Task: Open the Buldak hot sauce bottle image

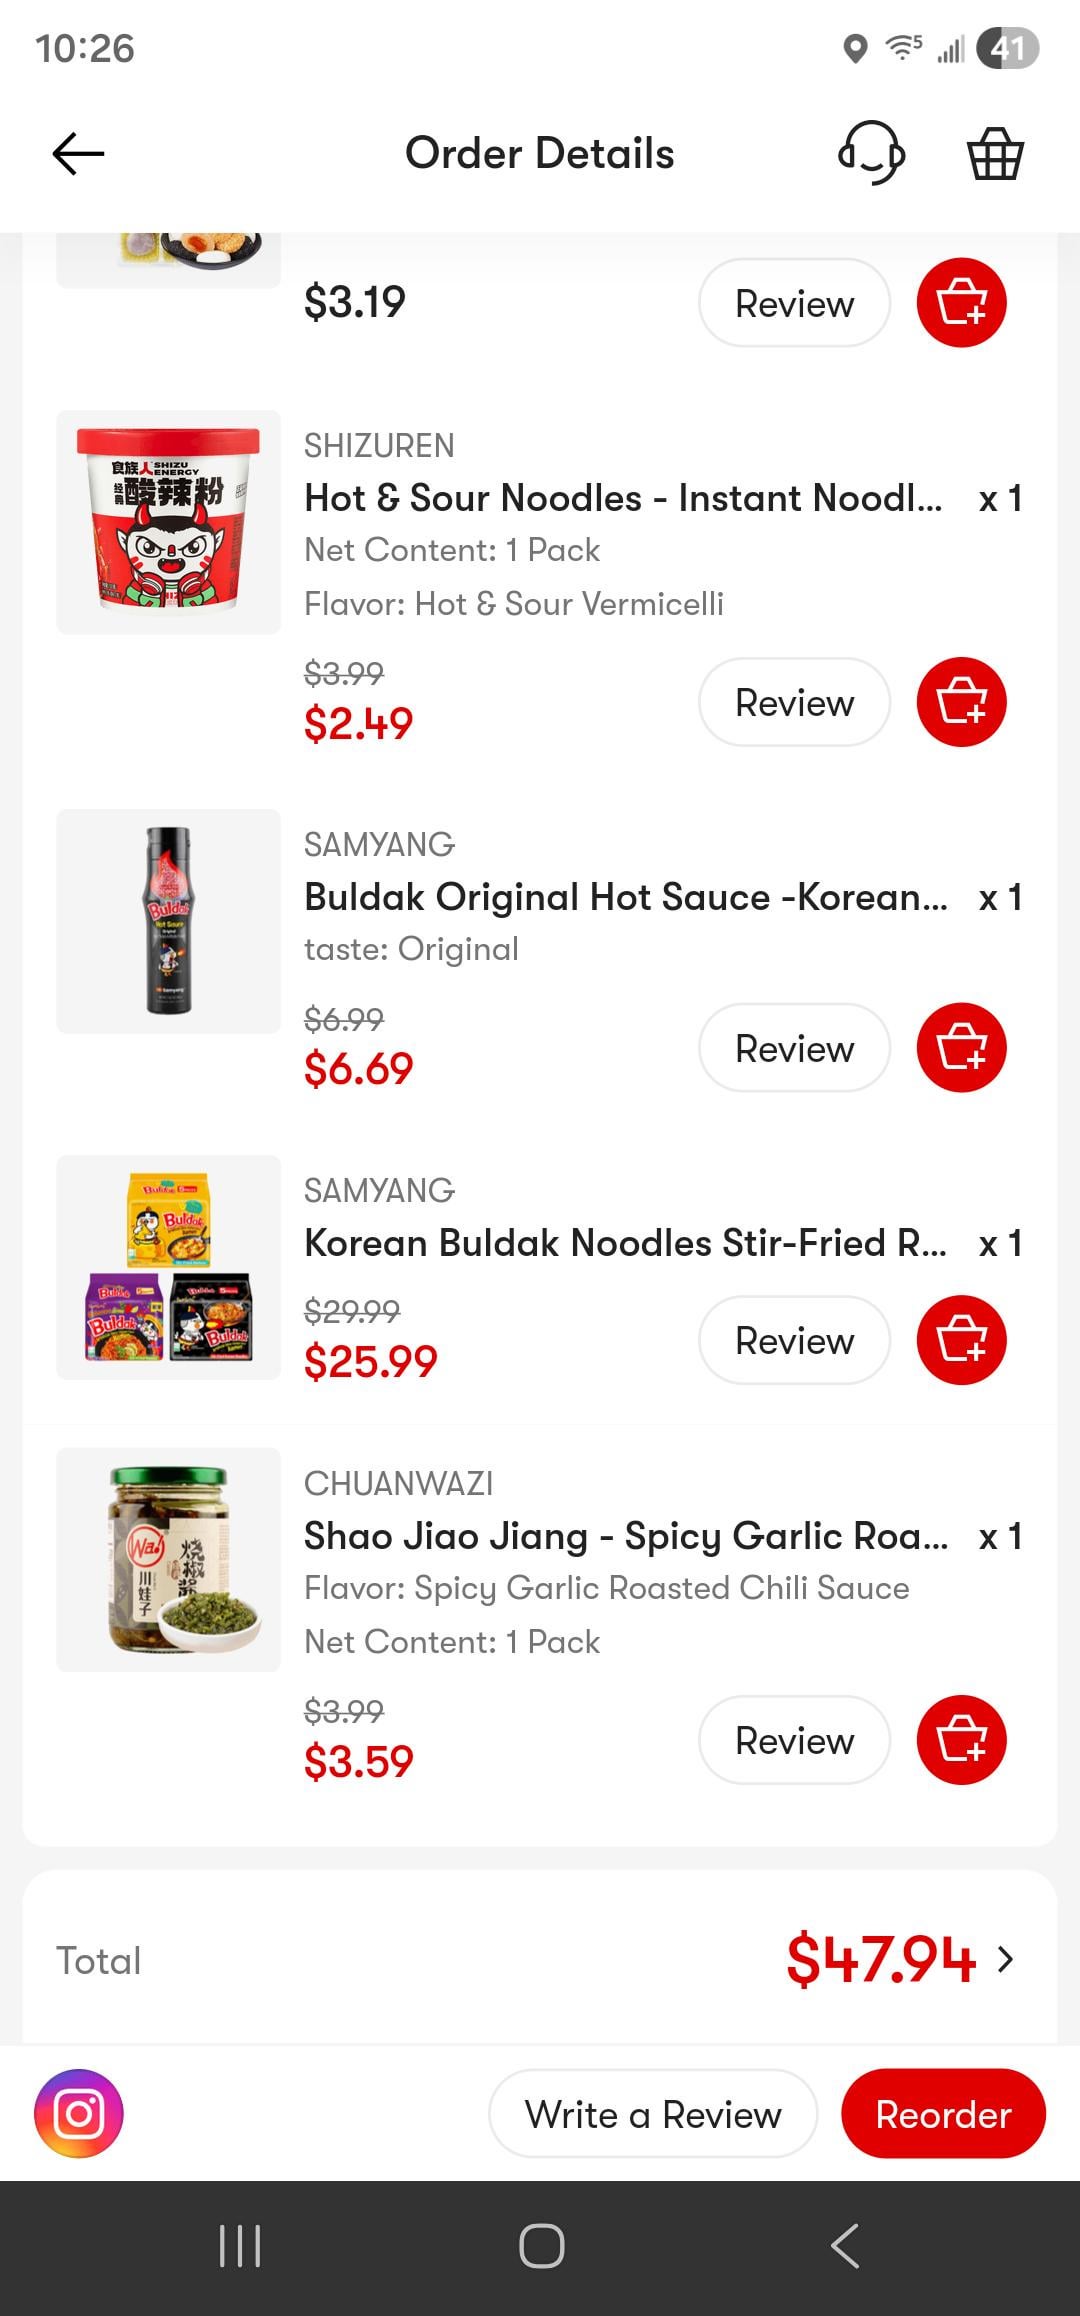Action: pos(168,921)
